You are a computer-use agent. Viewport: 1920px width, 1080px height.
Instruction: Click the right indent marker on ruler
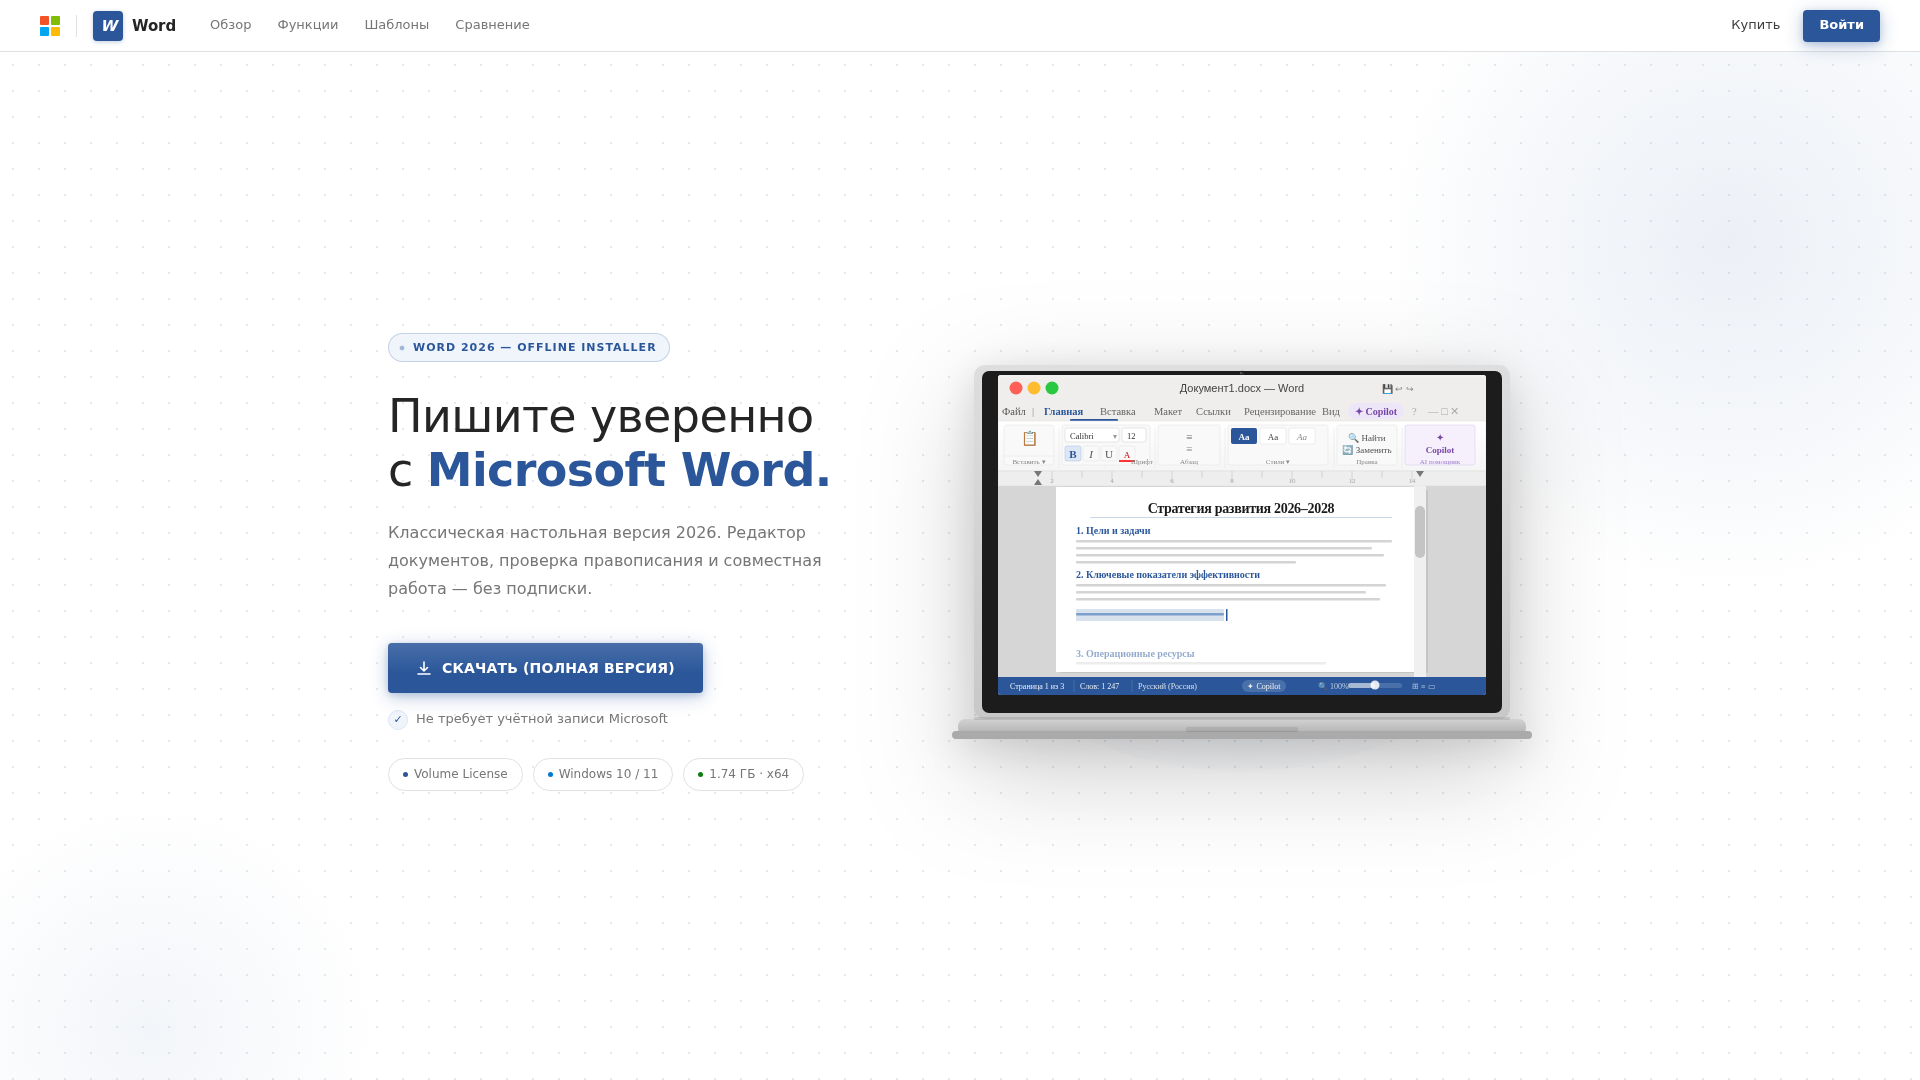pyautogui.click(x=1420, y=475)
